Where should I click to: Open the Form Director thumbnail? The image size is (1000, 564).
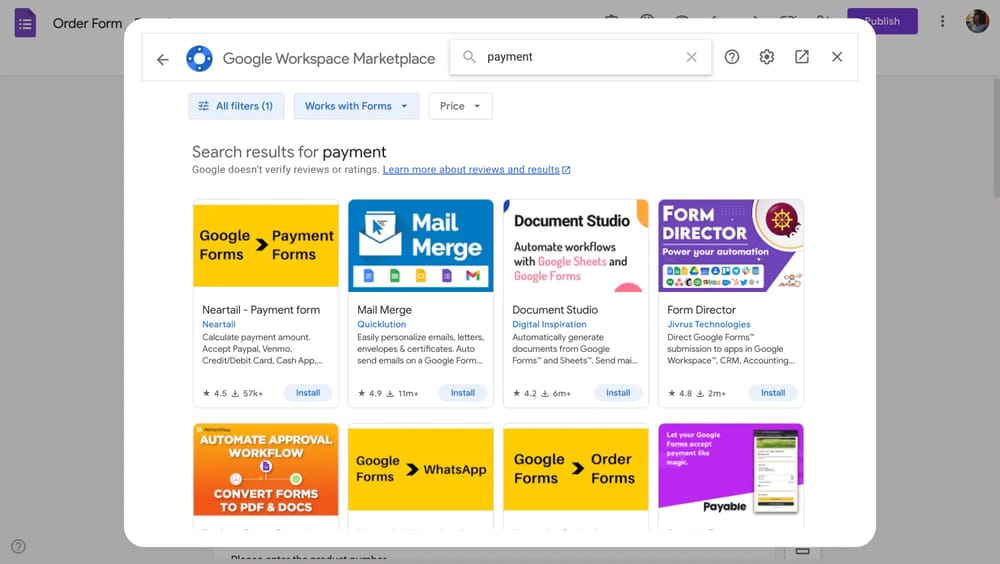[731, 246]
